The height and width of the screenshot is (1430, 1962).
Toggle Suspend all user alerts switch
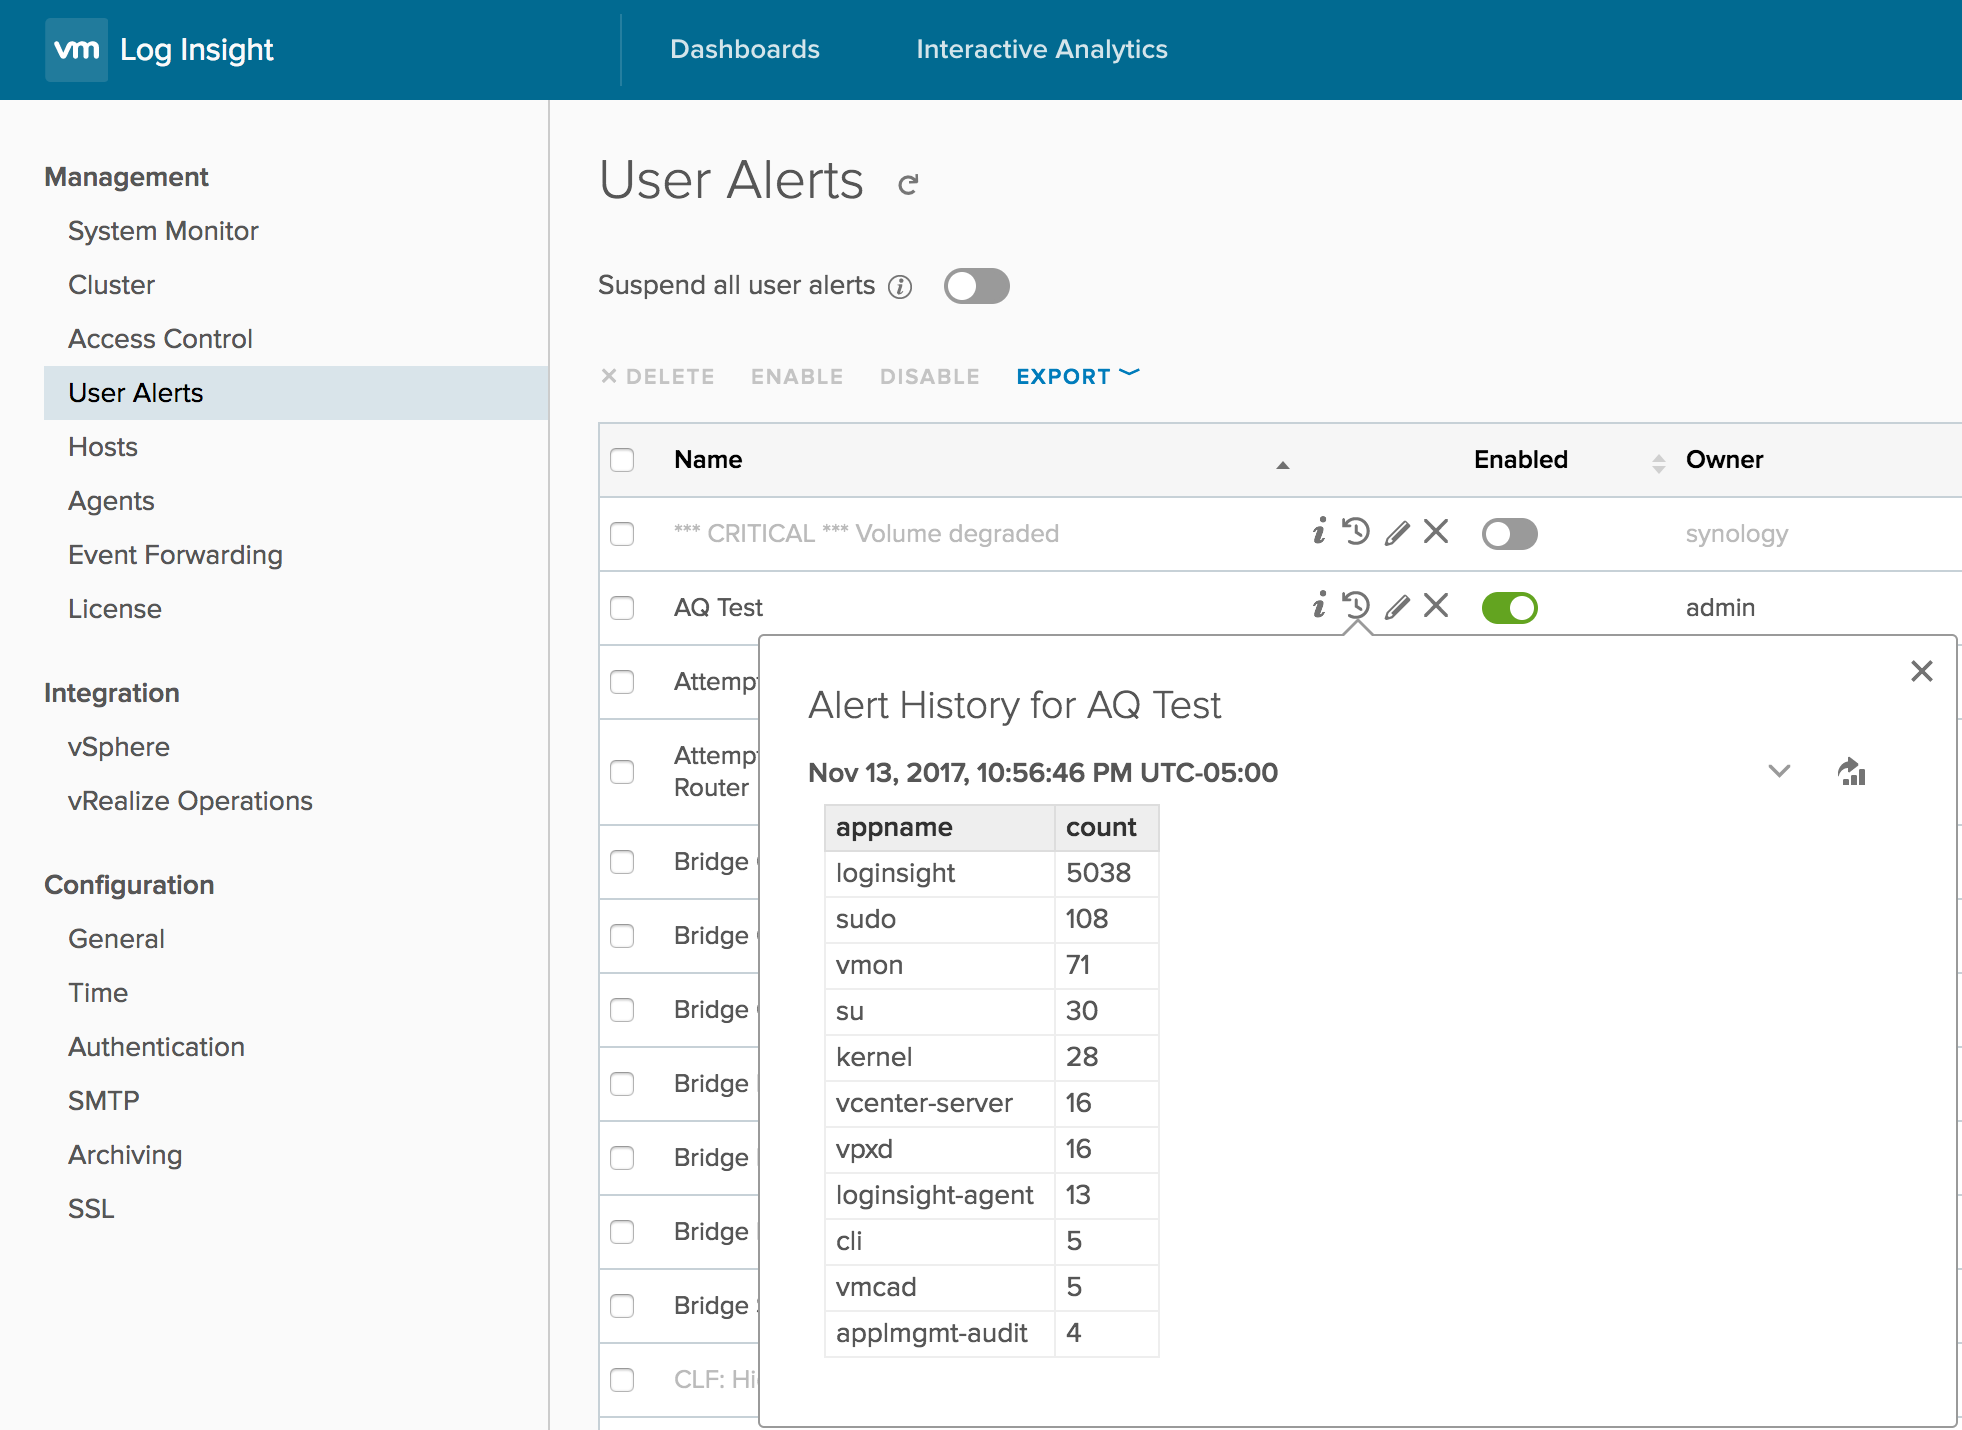click(x=977, y=286)
